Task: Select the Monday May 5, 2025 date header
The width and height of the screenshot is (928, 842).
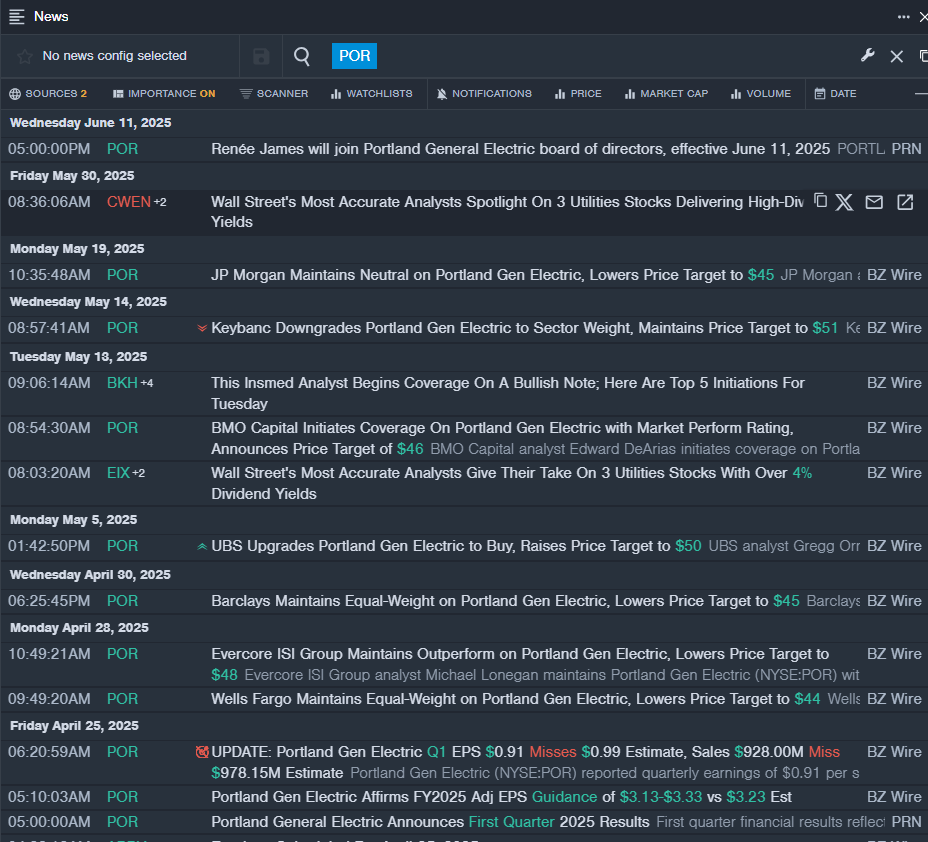Action: [x=73, y=520]
